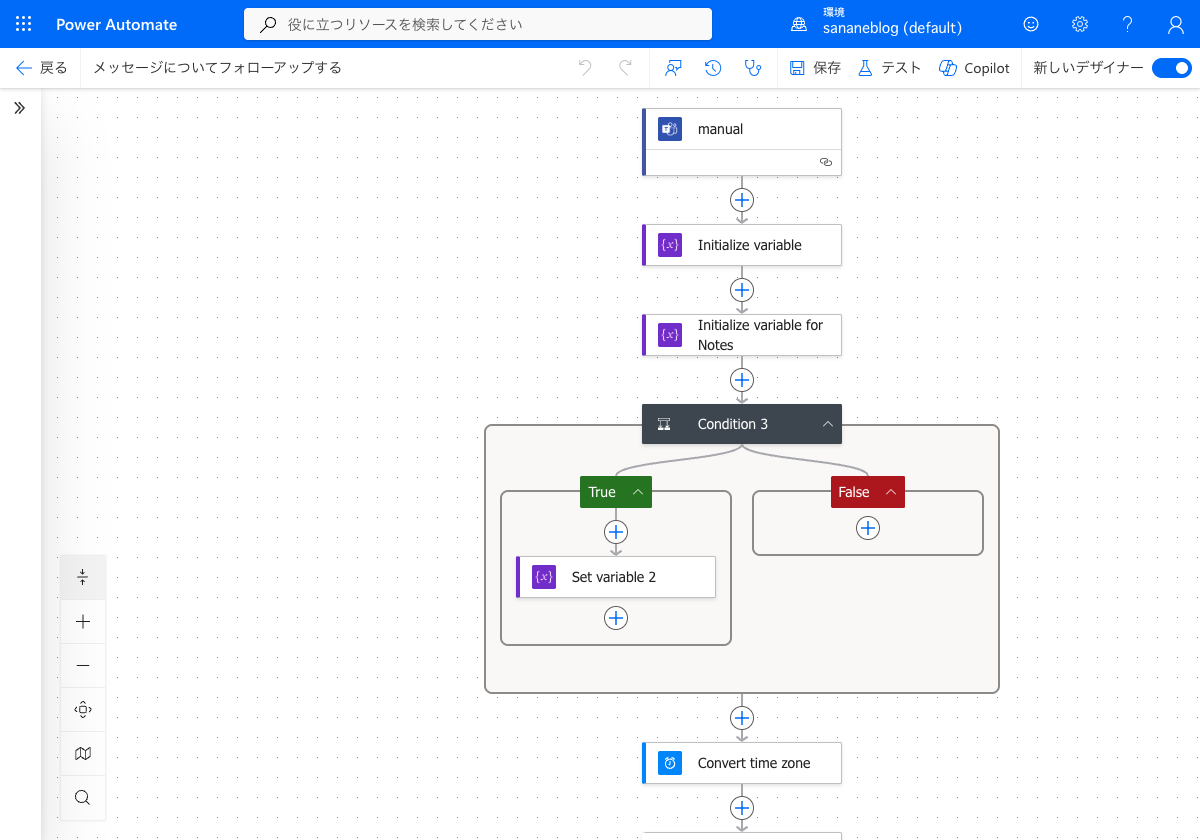
Task: Zoom out with the minus control
Action: 83,665
